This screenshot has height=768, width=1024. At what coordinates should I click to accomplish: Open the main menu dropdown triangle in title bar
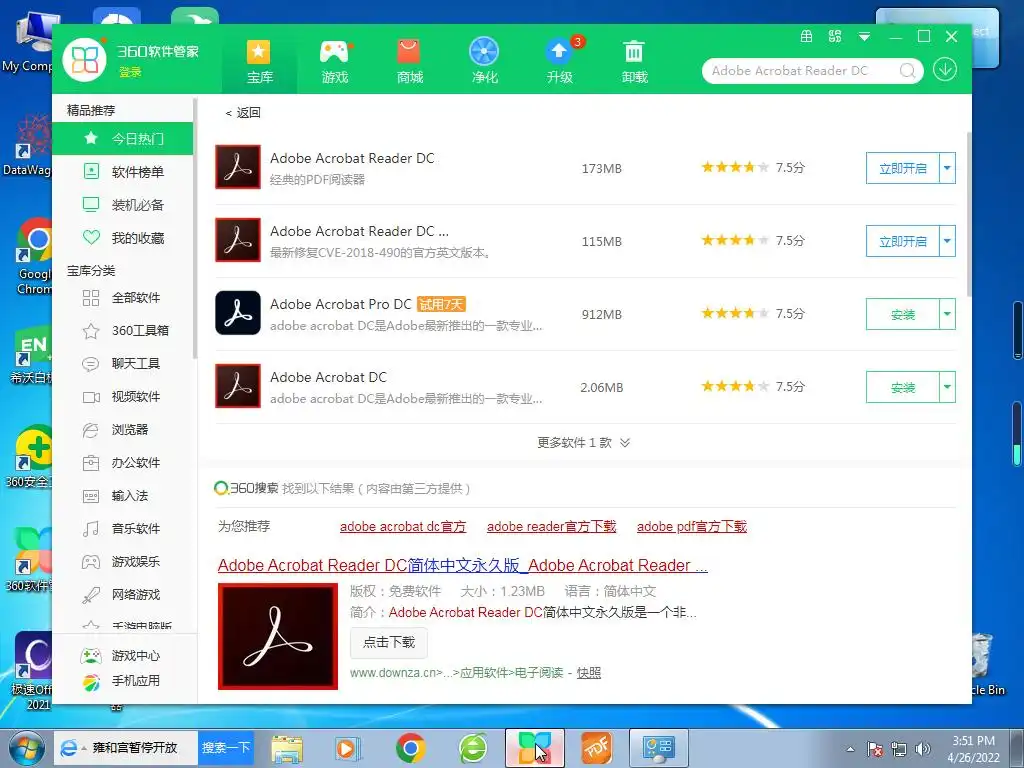pos(864,37)
